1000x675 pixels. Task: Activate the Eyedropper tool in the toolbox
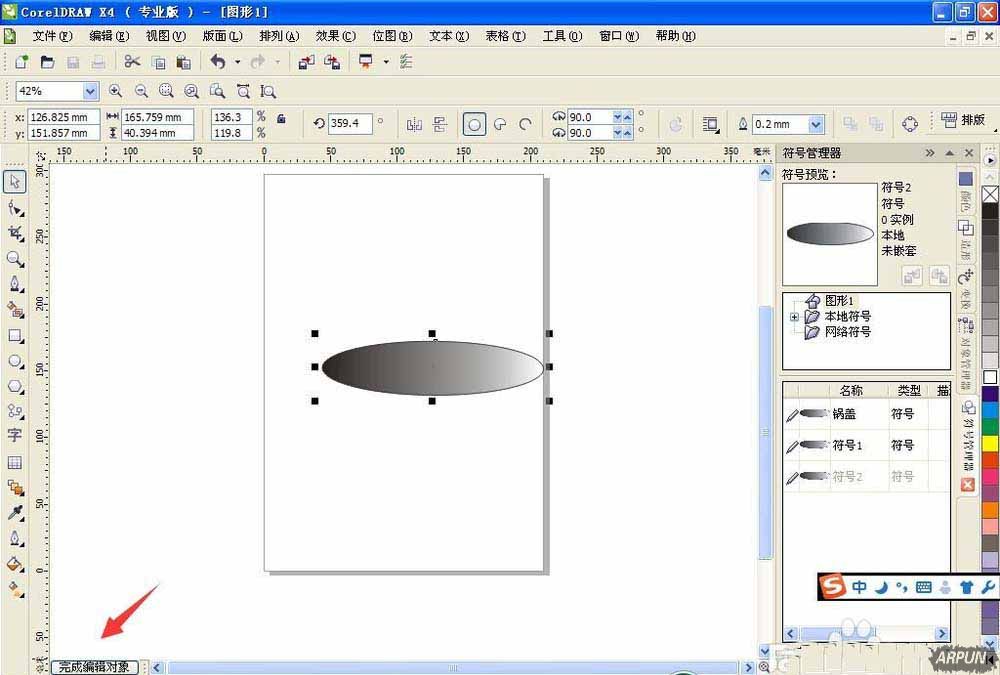click(x=15, y=513)
